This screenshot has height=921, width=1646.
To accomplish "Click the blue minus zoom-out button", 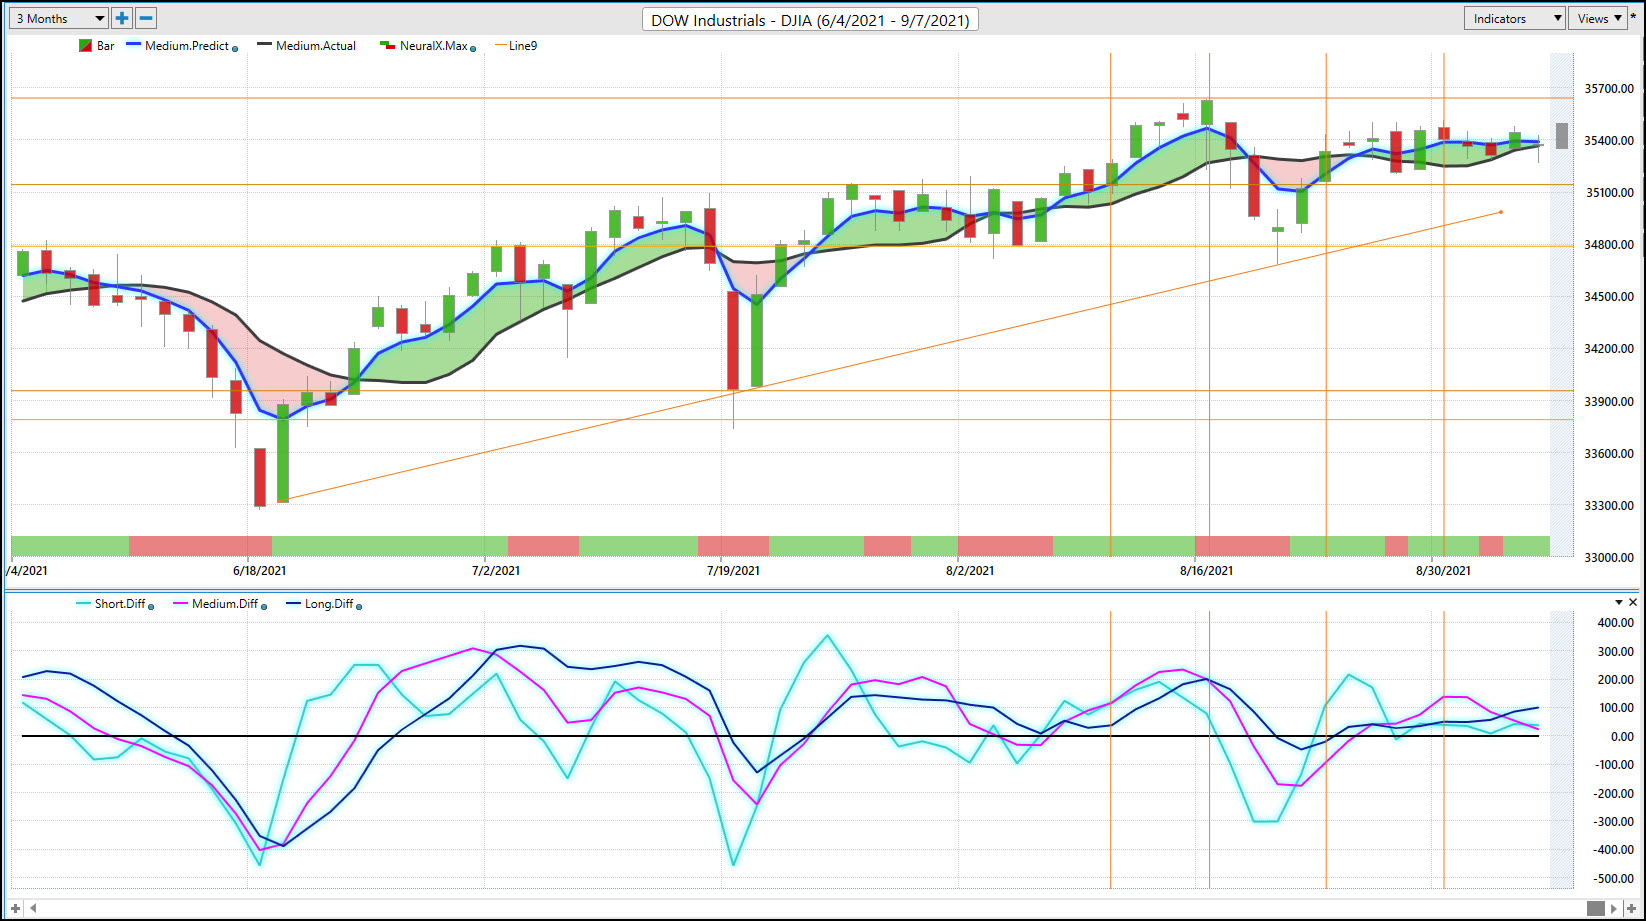I will tap(146, 18).
